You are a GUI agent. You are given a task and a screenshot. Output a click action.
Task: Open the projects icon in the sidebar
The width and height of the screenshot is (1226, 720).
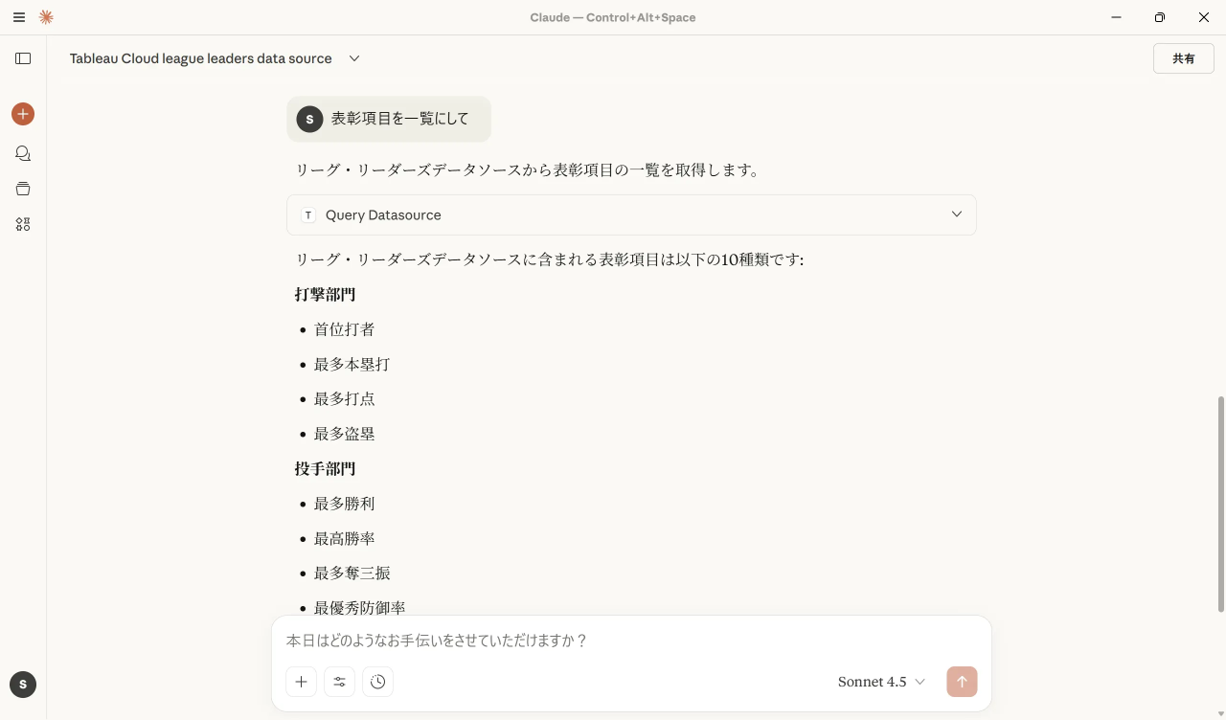(x=22, y=188)
